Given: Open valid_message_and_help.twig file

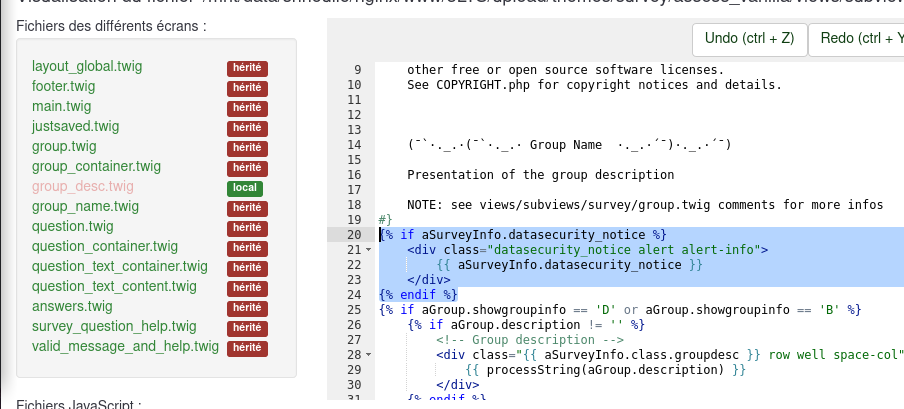Looking at the screenshot, I should pos(125,347).
